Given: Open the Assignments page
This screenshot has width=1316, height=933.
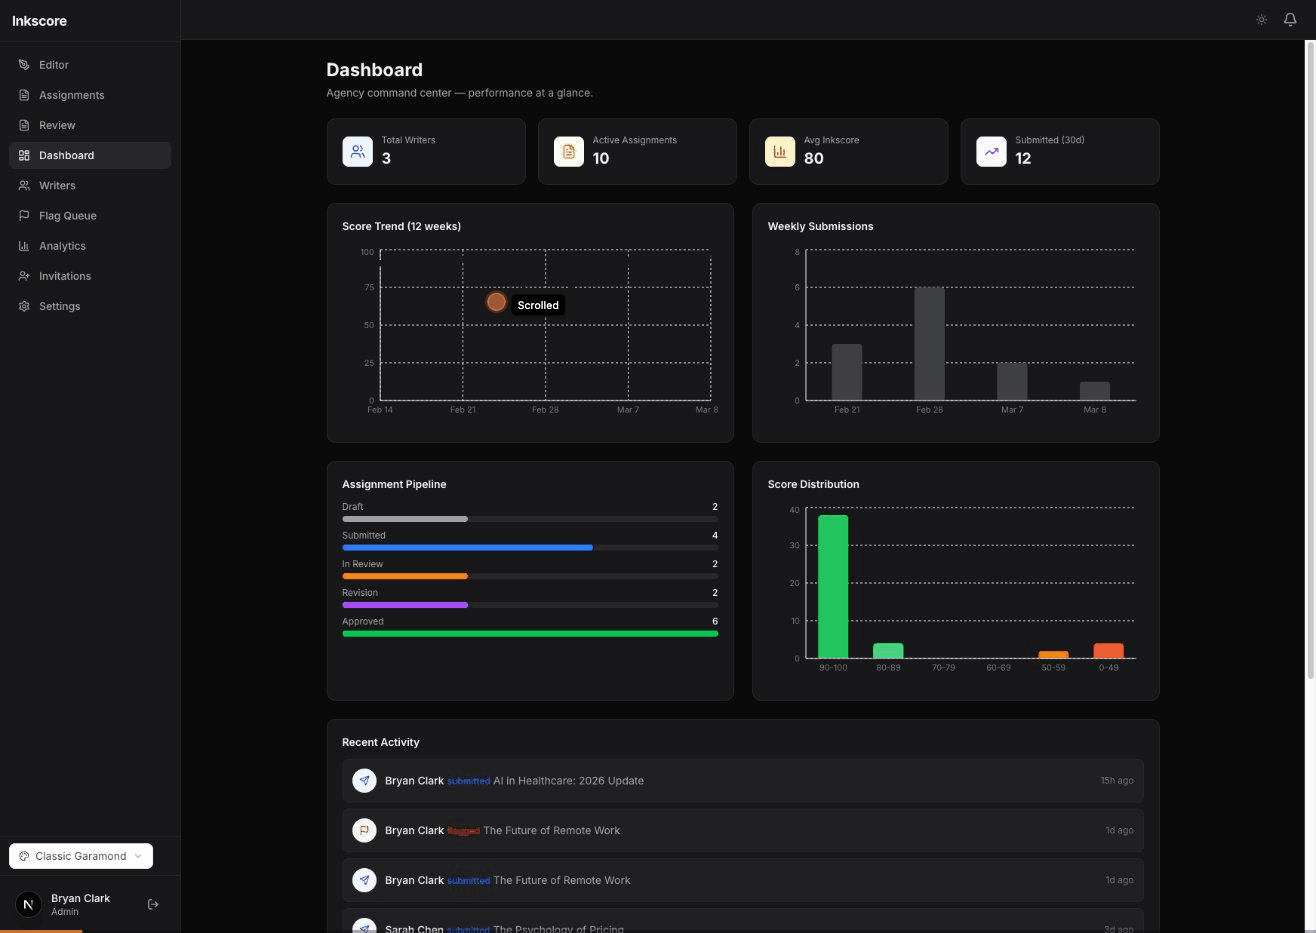Looking at the screenshot, I should [71, 95].
